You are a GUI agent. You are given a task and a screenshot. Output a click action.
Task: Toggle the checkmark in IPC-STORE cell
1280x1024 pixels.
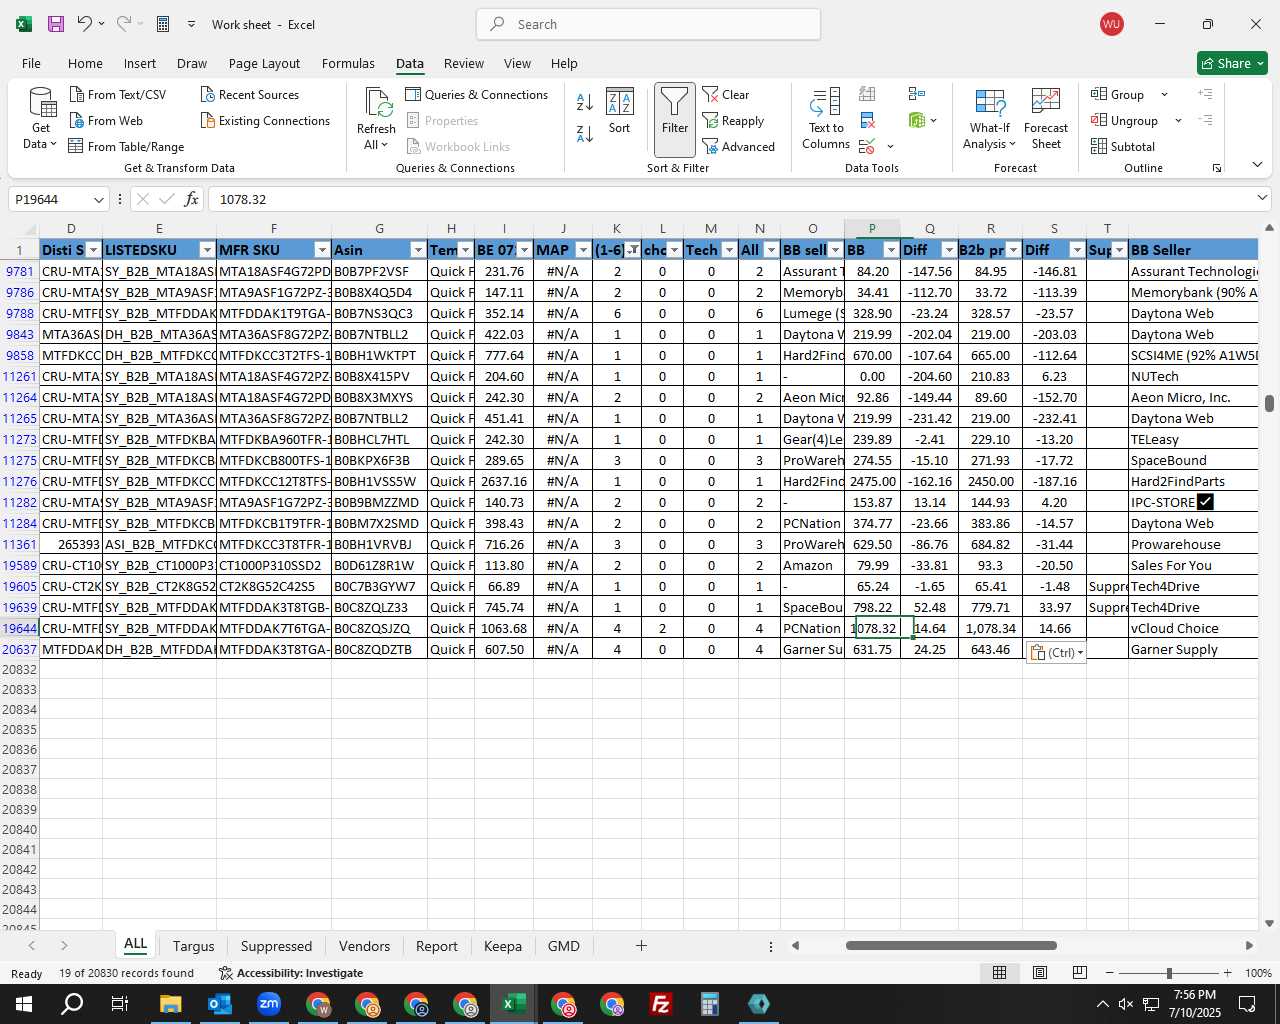(x=1204, y=502)
